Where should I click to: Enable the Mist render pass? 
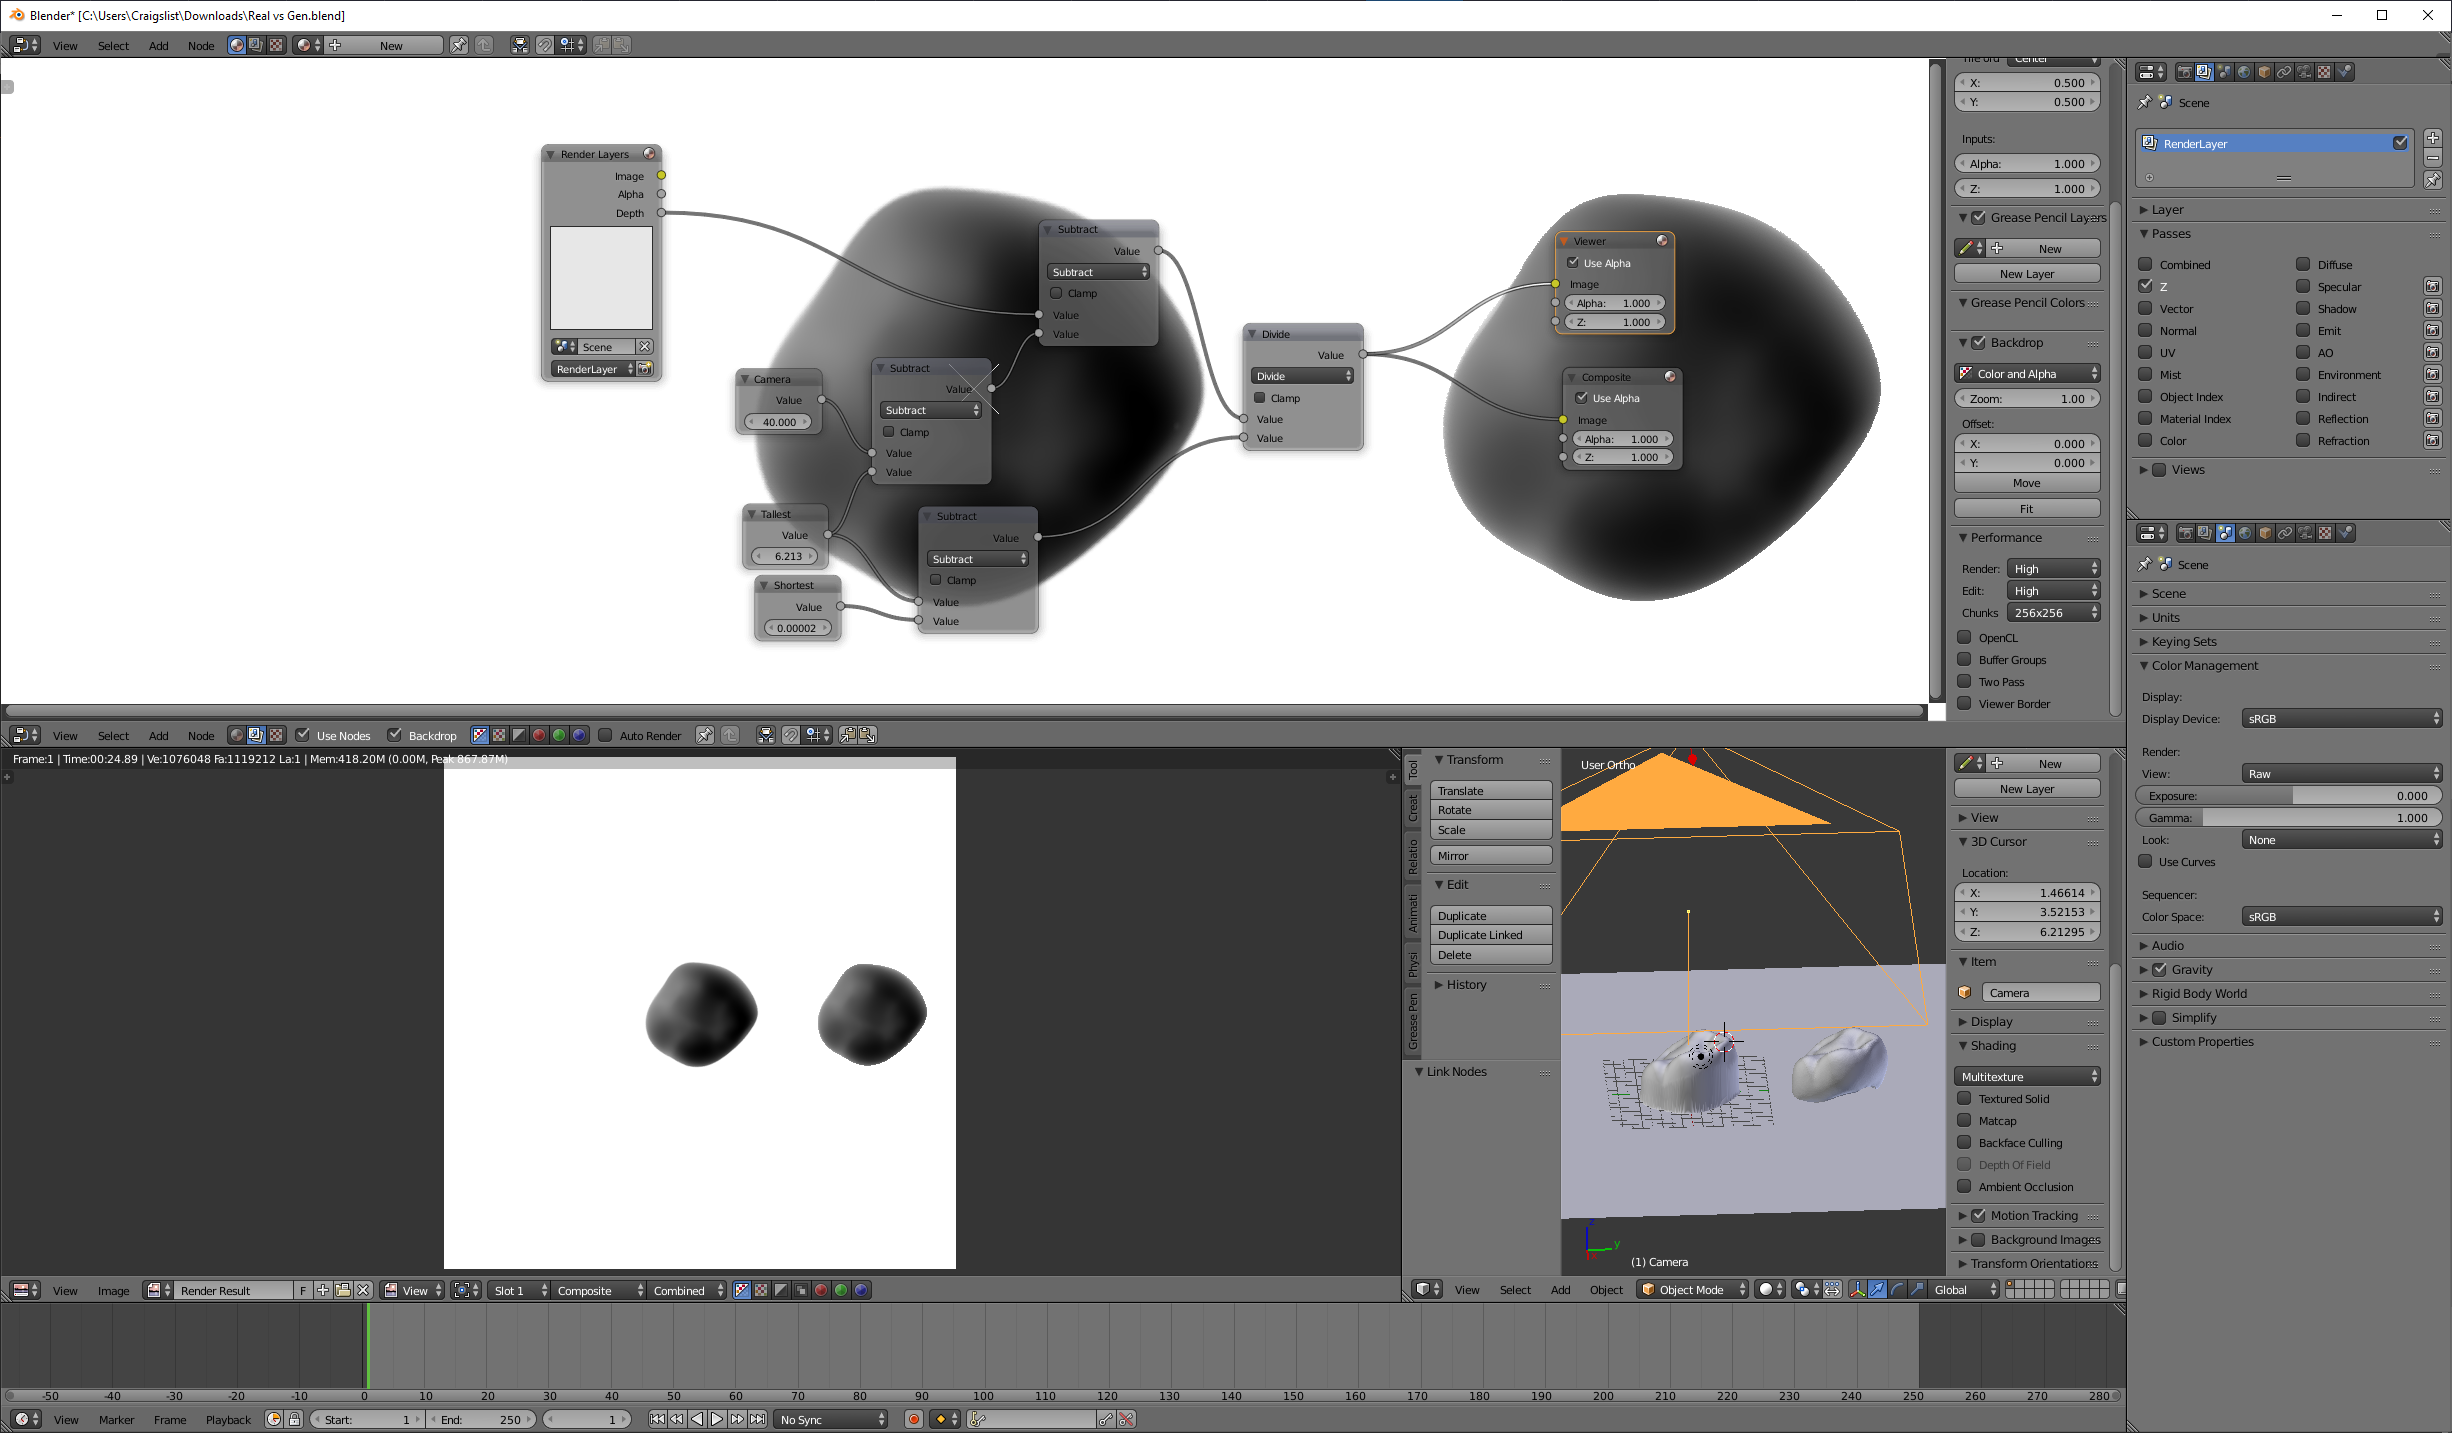click(2145, 374)
